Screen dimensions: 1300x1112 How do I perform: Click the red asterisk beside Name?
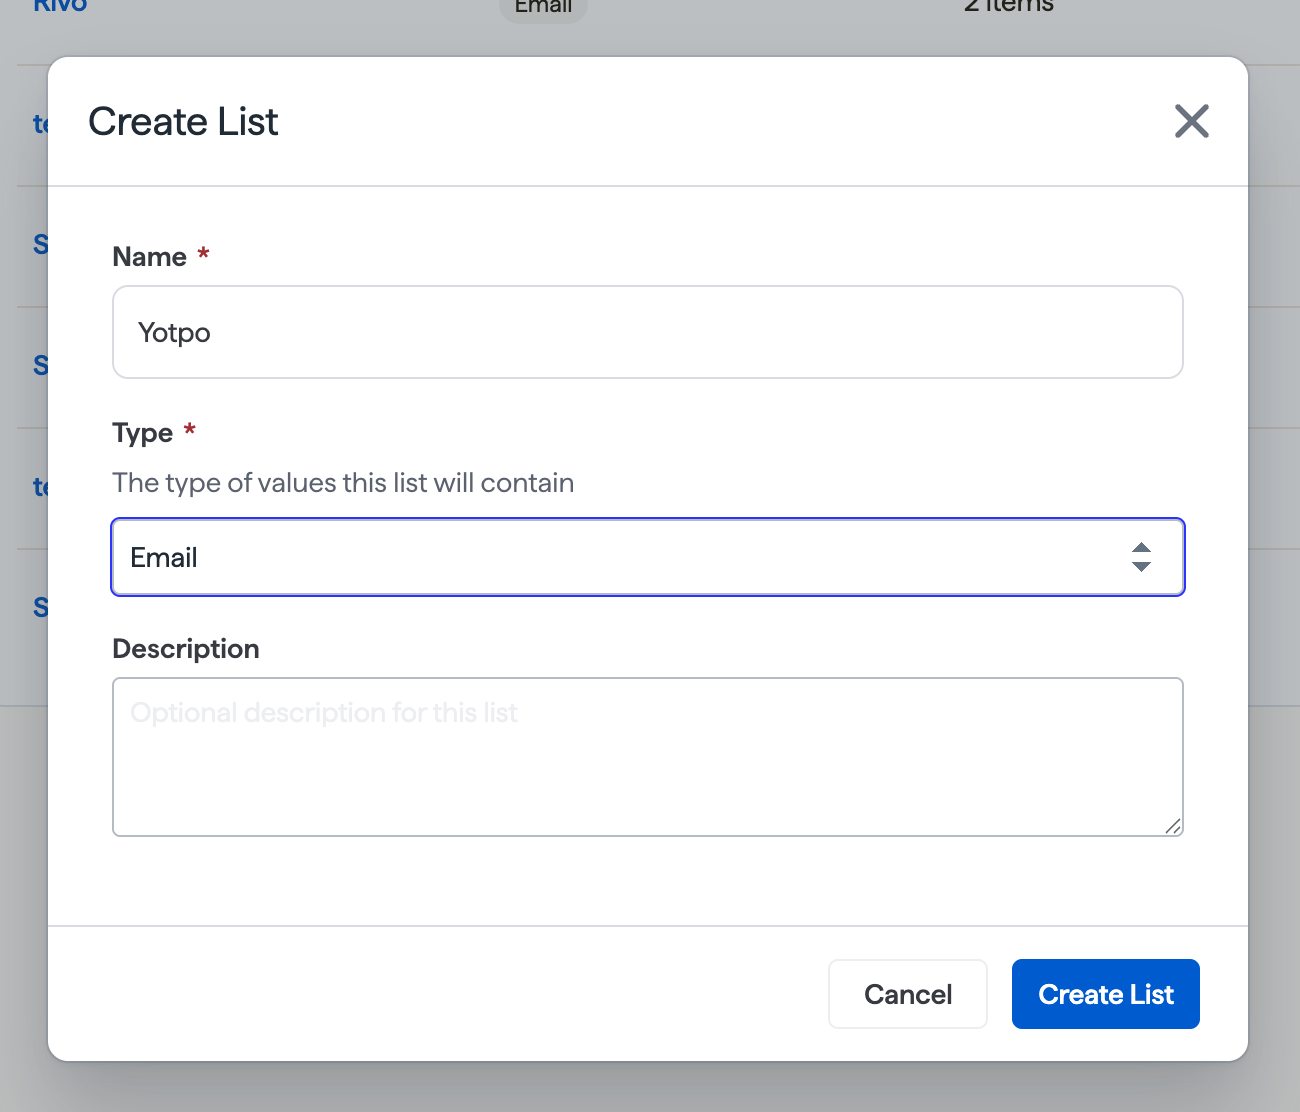click(x=203, y=254)
